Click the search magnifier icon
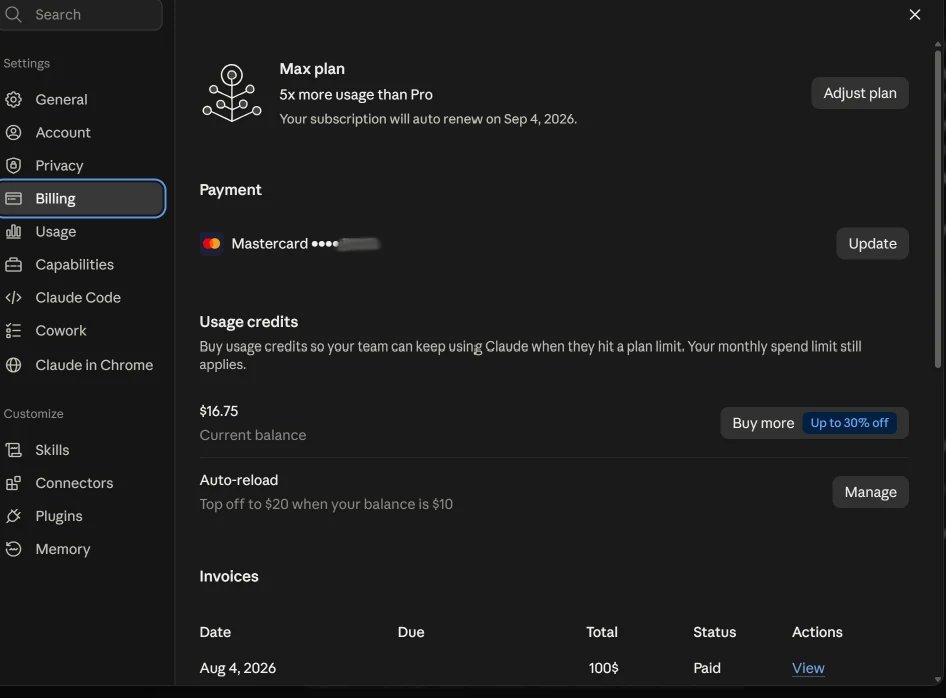The width and height of the screenshot is (946, 698). click(13, 14)
